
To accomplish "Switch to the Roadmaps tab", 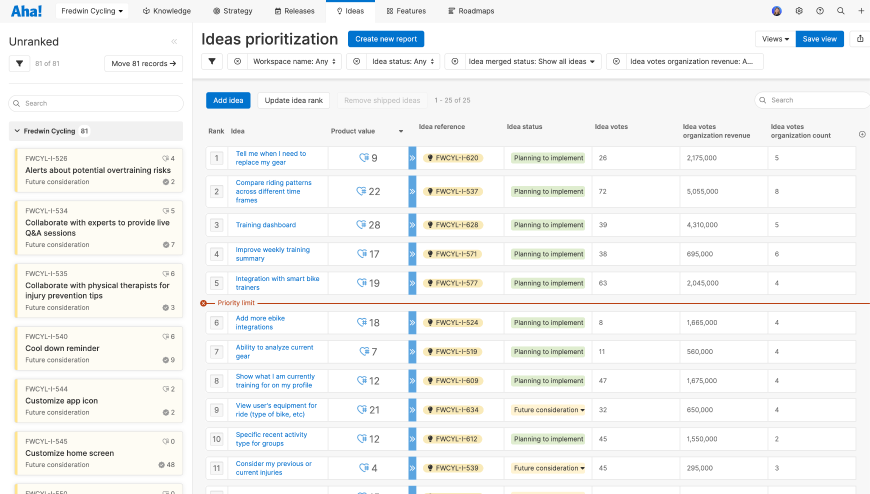I will (465, 11).
